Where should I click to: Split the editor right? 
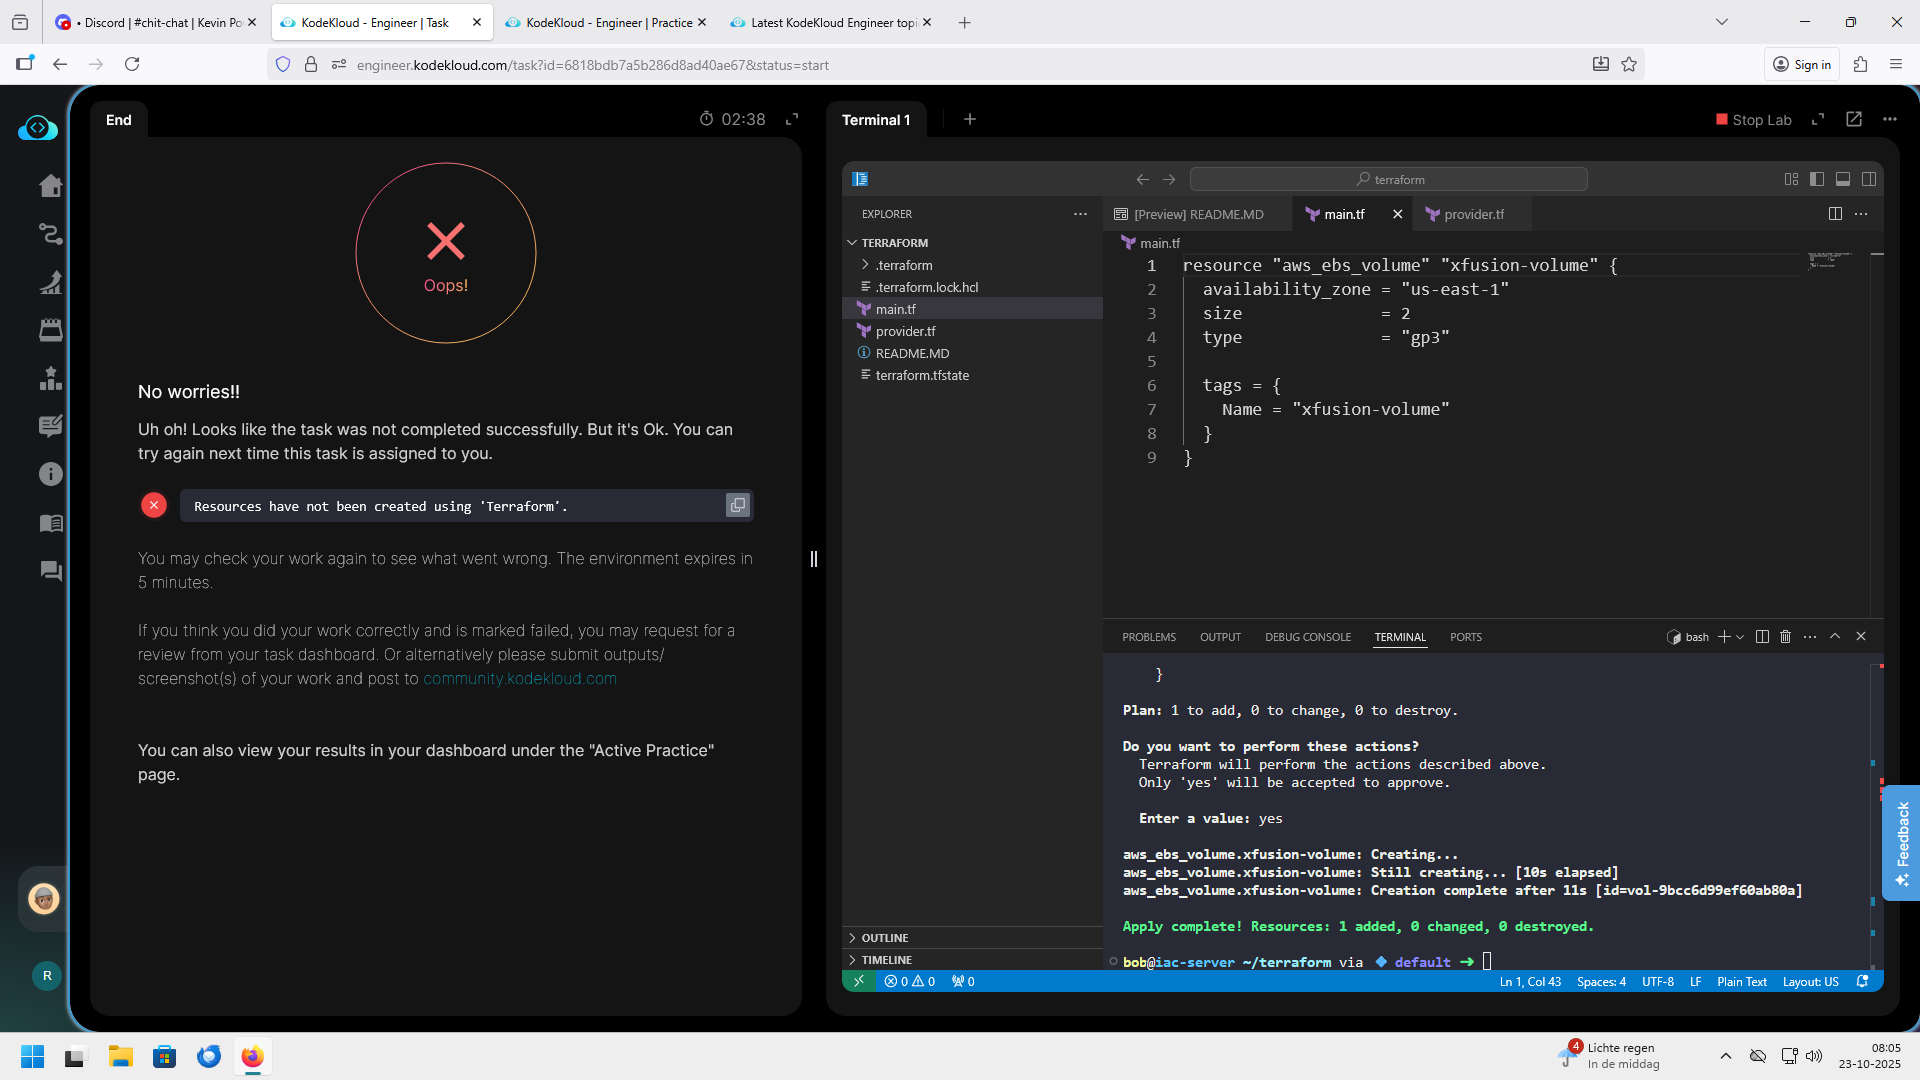(1835, 214)
